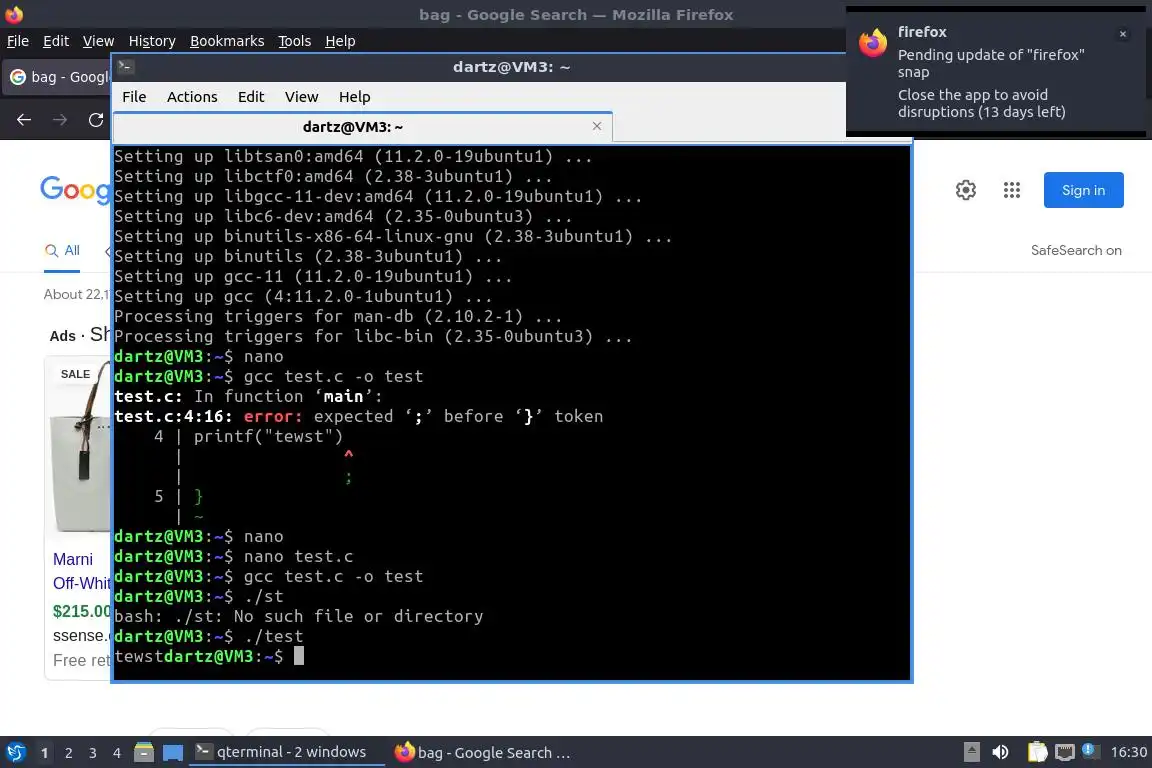The width and height of the screenshot is (1152, 768).
Task: Open Firefox File menu
Action: pos(18,41)
